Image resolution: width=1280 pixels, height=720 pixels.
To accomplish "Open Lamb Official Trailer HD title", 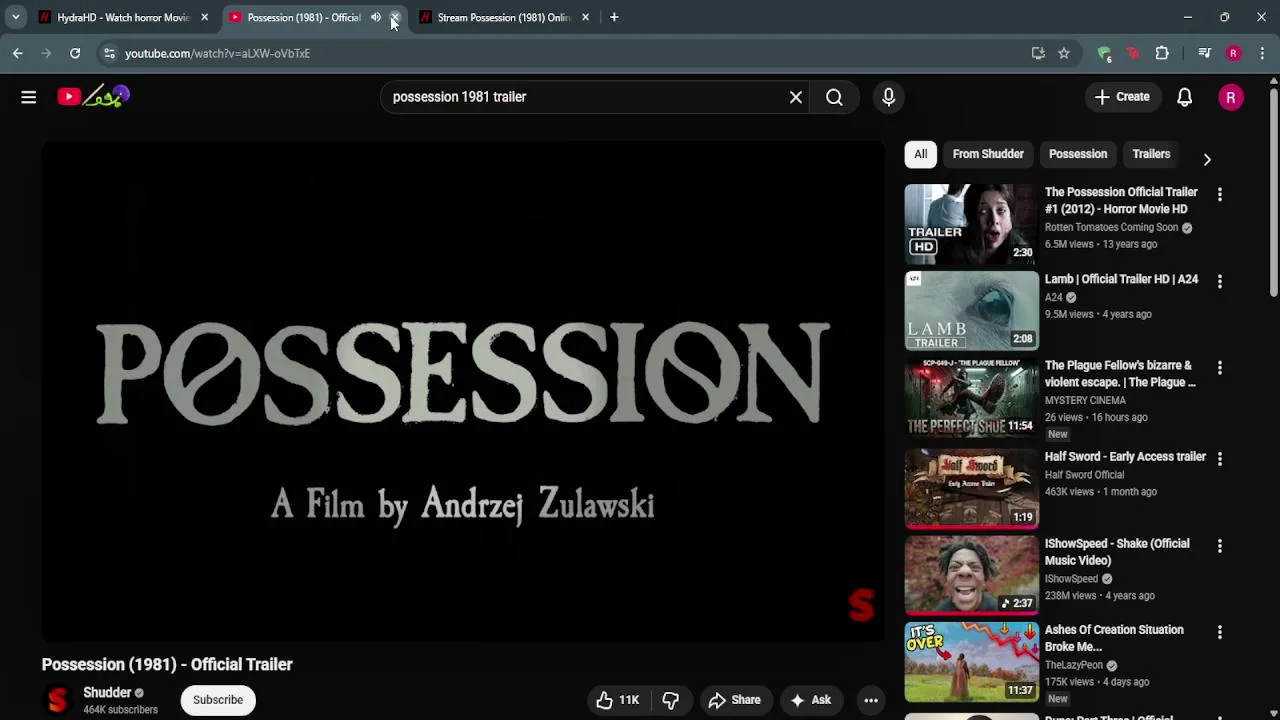I will coord(1121,279).
